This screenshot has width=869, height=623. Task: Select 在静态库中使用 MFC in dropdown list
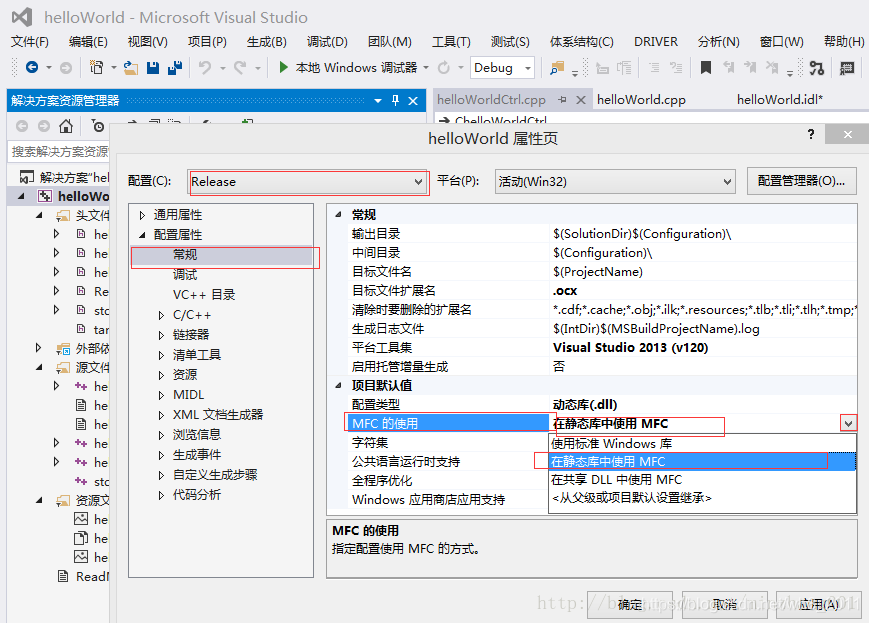coord(702,462)
